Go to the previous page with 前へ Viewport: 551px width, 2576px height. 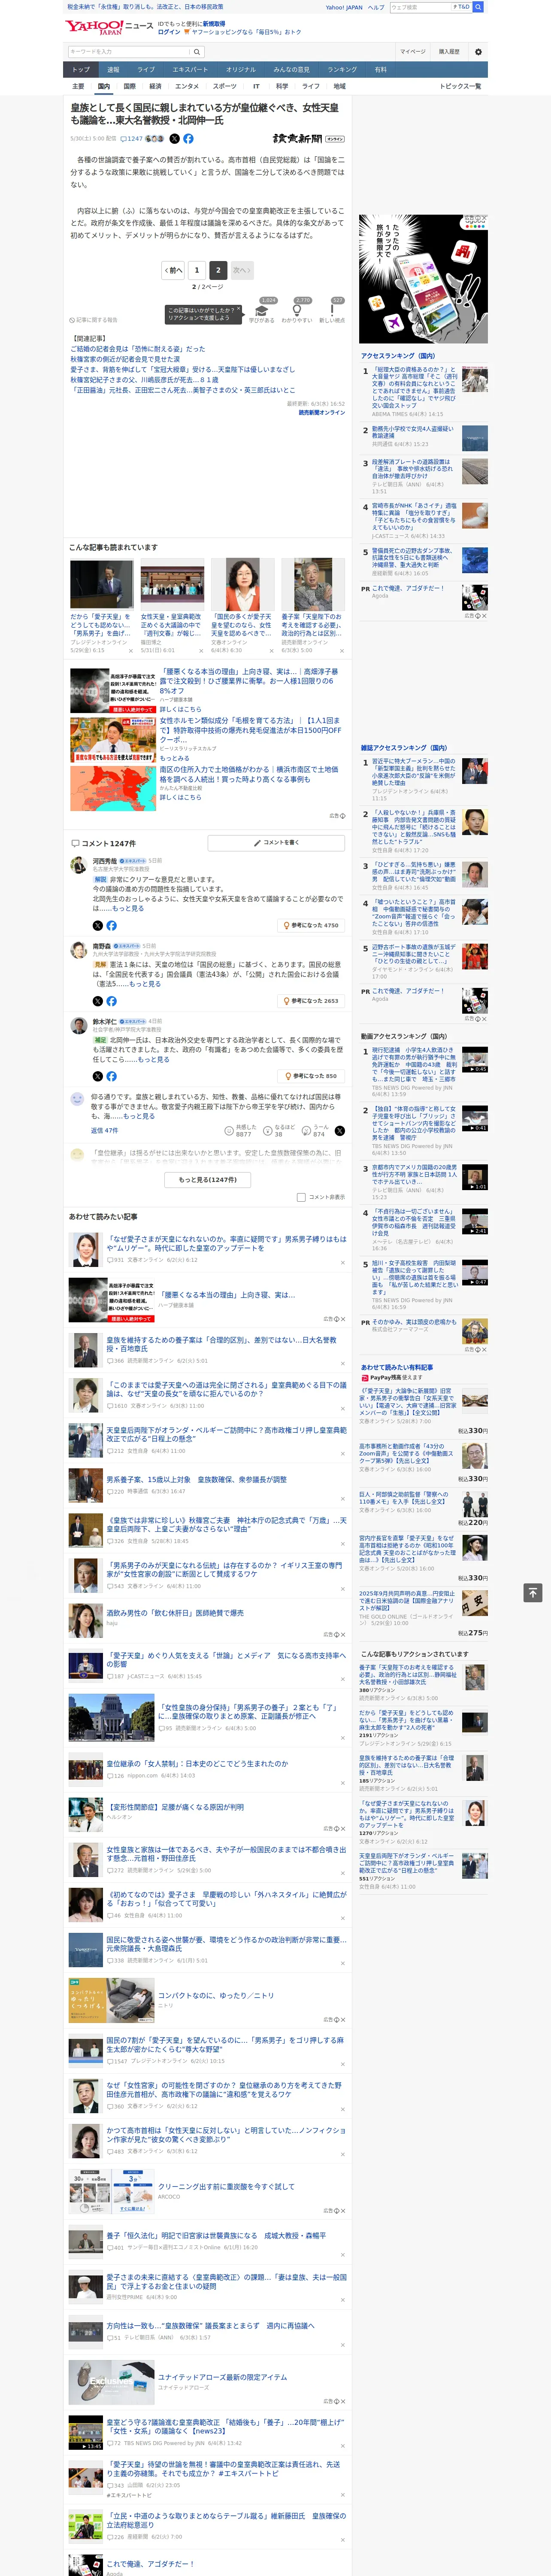(173, 270)
